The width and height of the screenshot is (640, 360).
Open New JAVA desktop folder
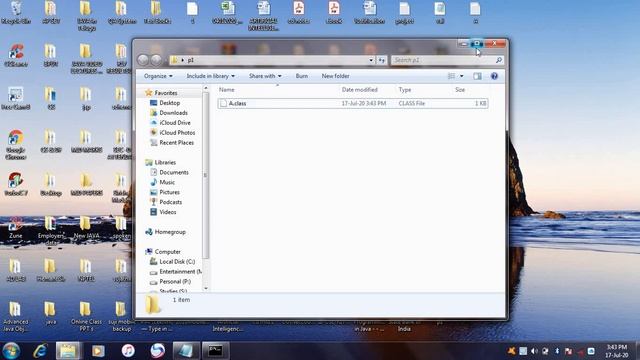click(x=86, y=228)
